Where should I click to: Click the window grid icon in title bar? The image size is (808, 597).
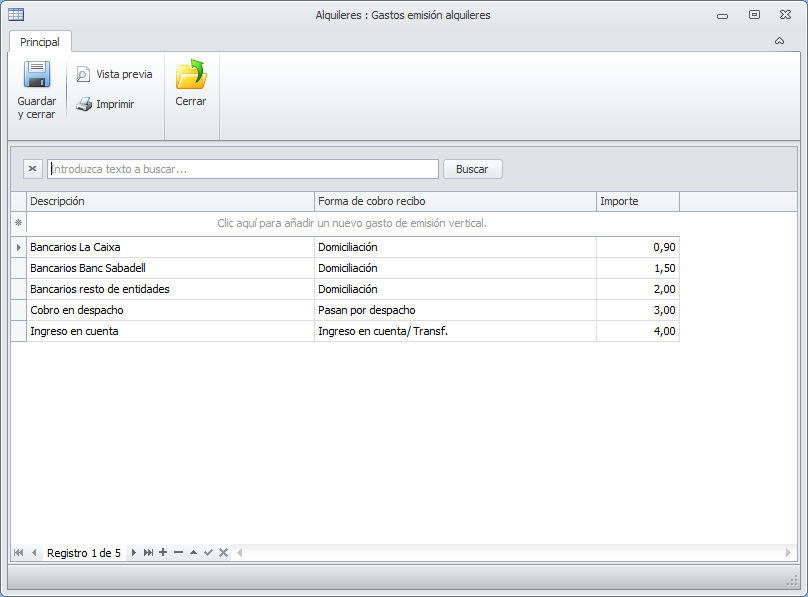click(x=16, y=14)
